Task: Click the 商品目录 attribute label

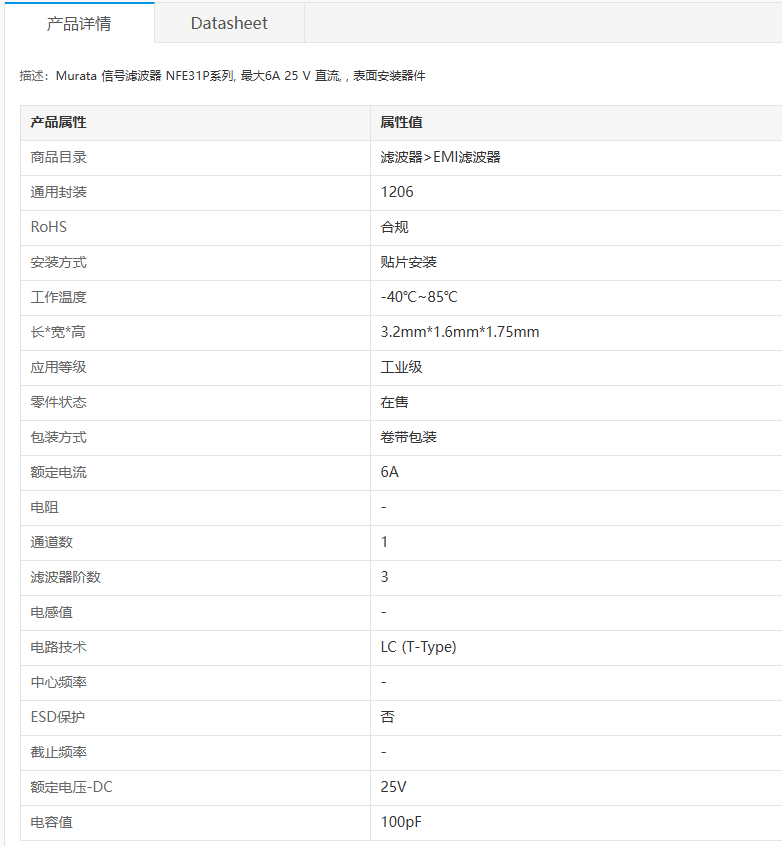Action: 58,157
